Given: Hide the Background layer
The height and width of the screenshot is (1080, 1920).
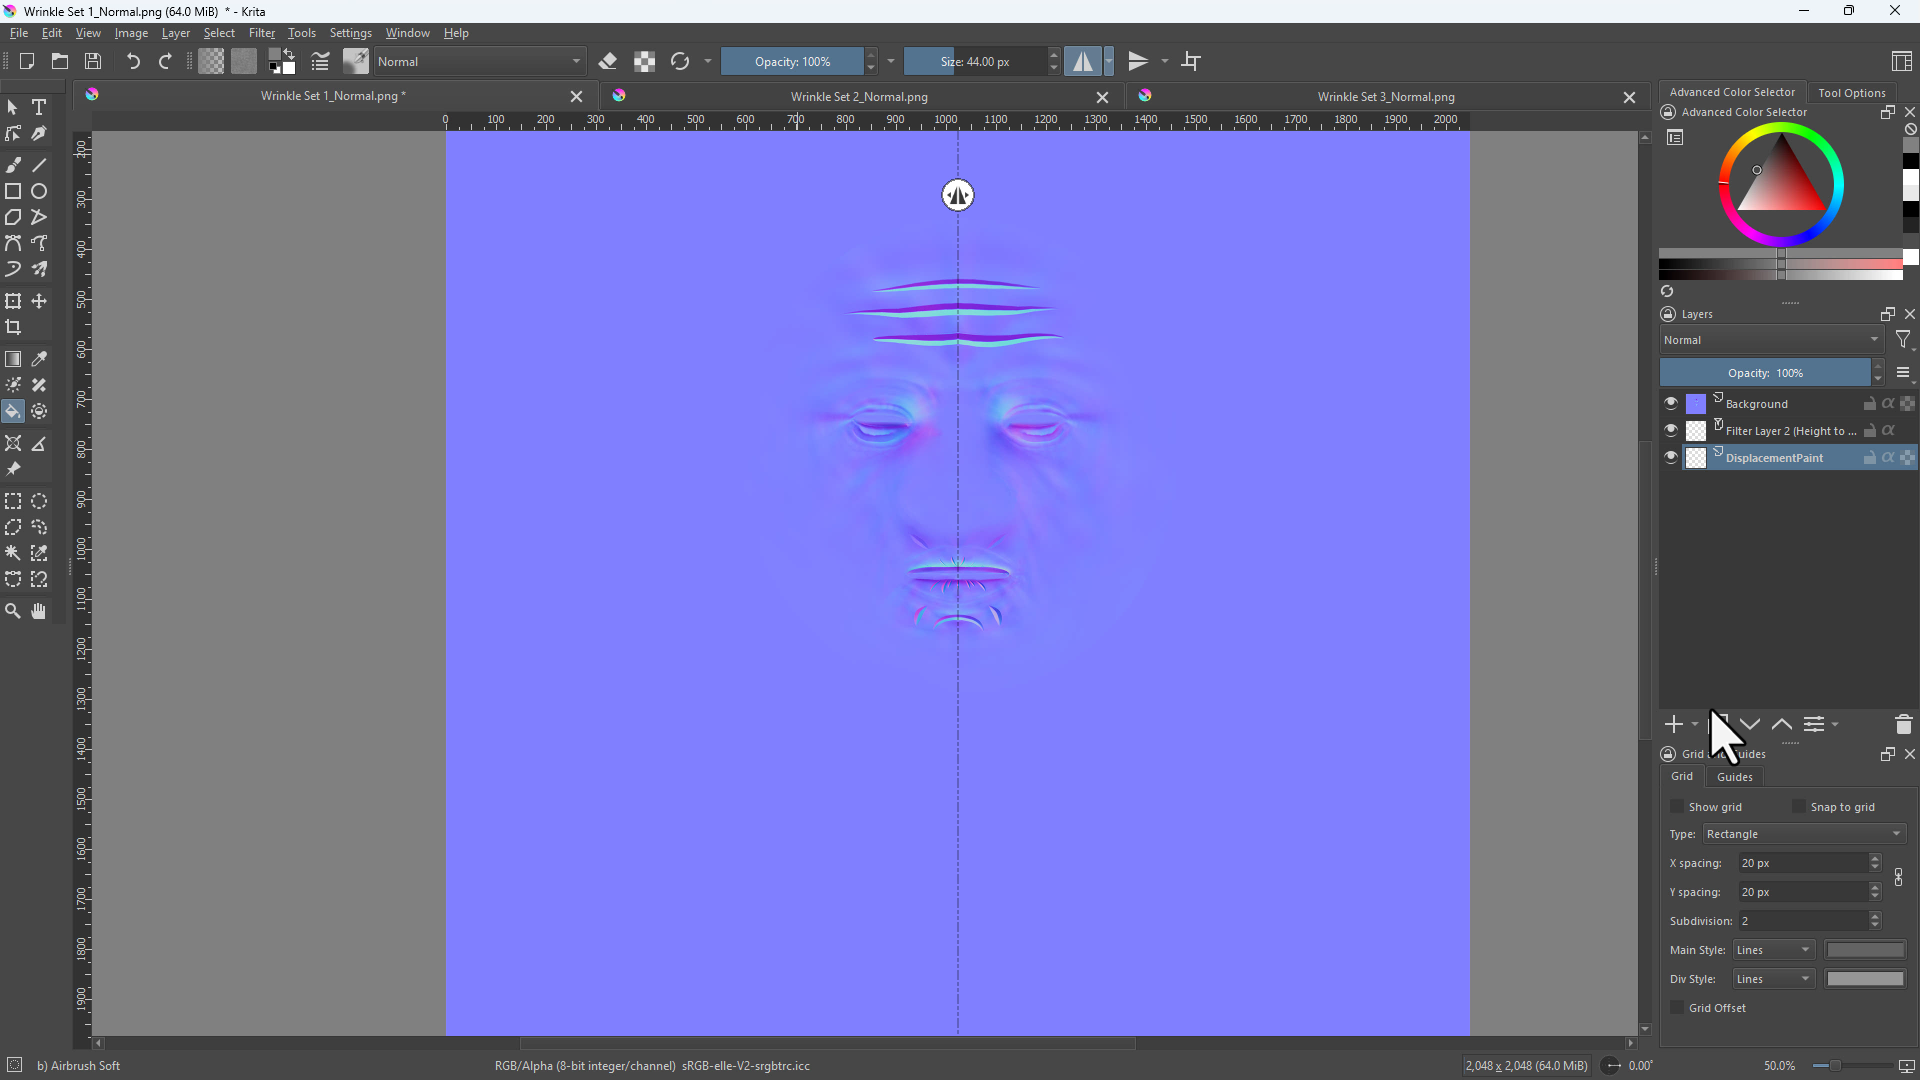Looking at the screenshot, I should [x=1671, y=403].
